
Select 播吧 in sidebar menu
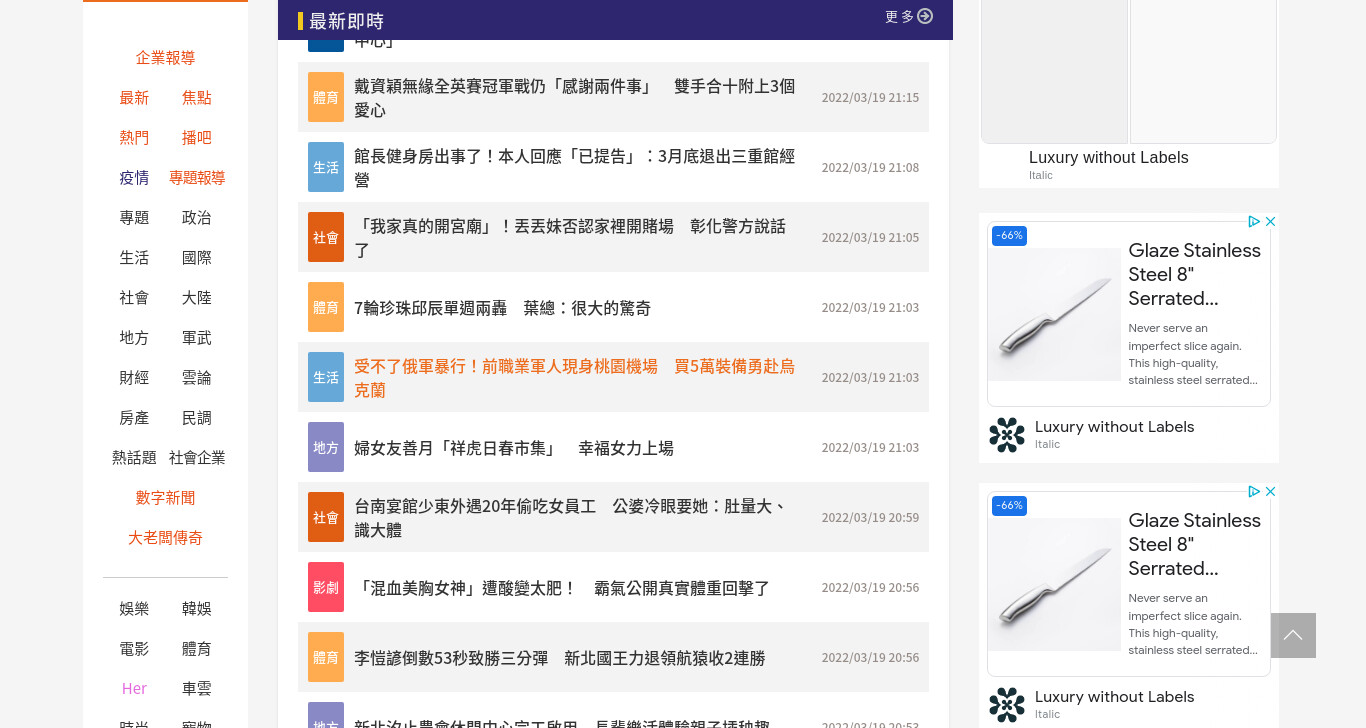tap(196, 138)
